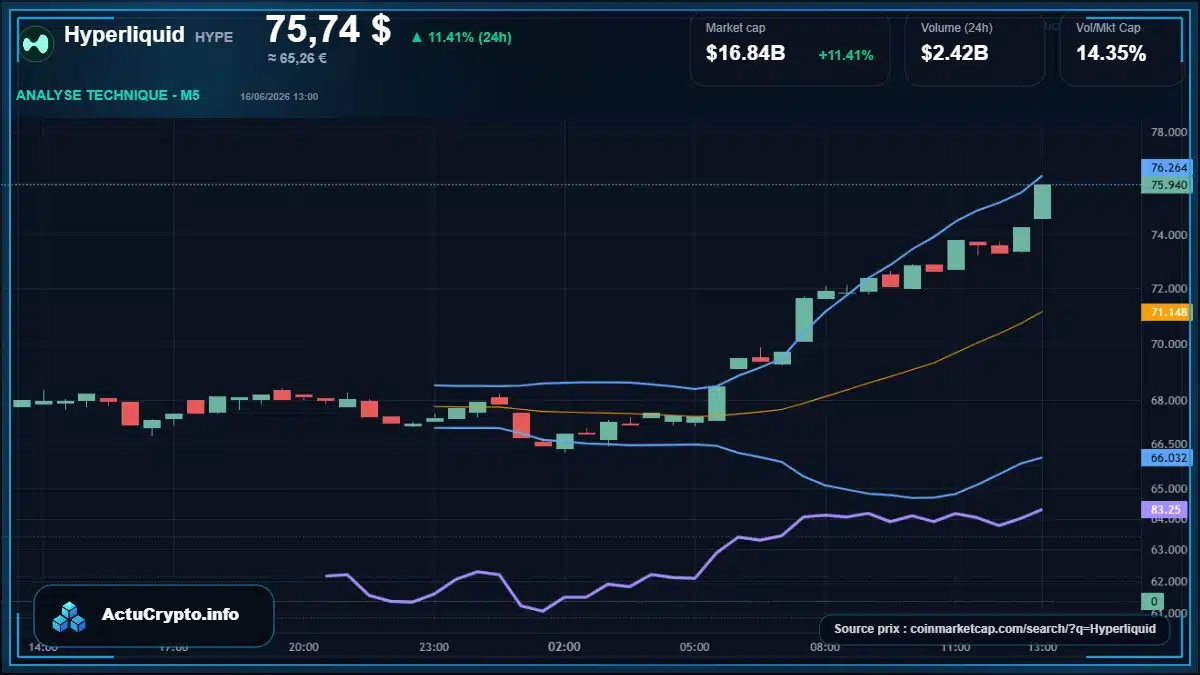
Task: Click the Hyperliquid logo icon
Action: pos(36,42)
